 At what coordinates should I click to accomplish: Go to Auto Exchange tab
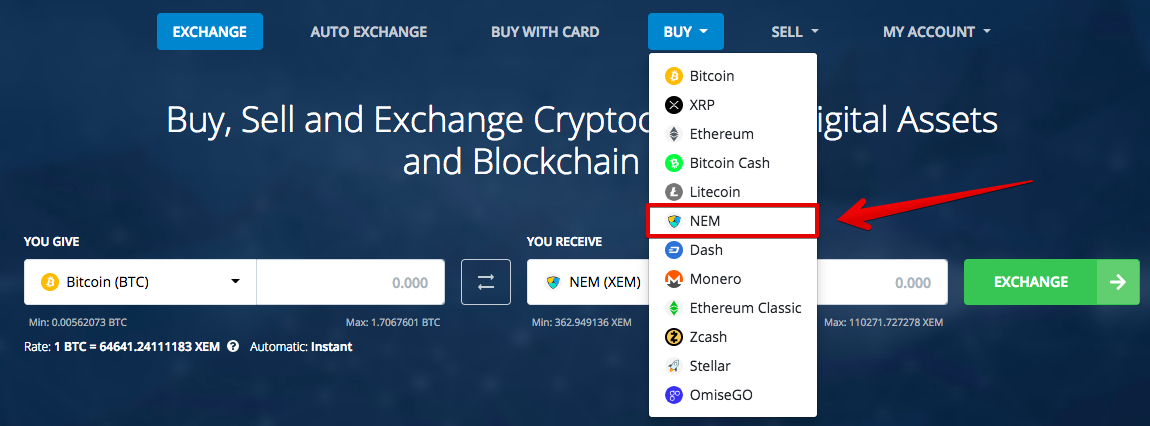pos(368,32)
